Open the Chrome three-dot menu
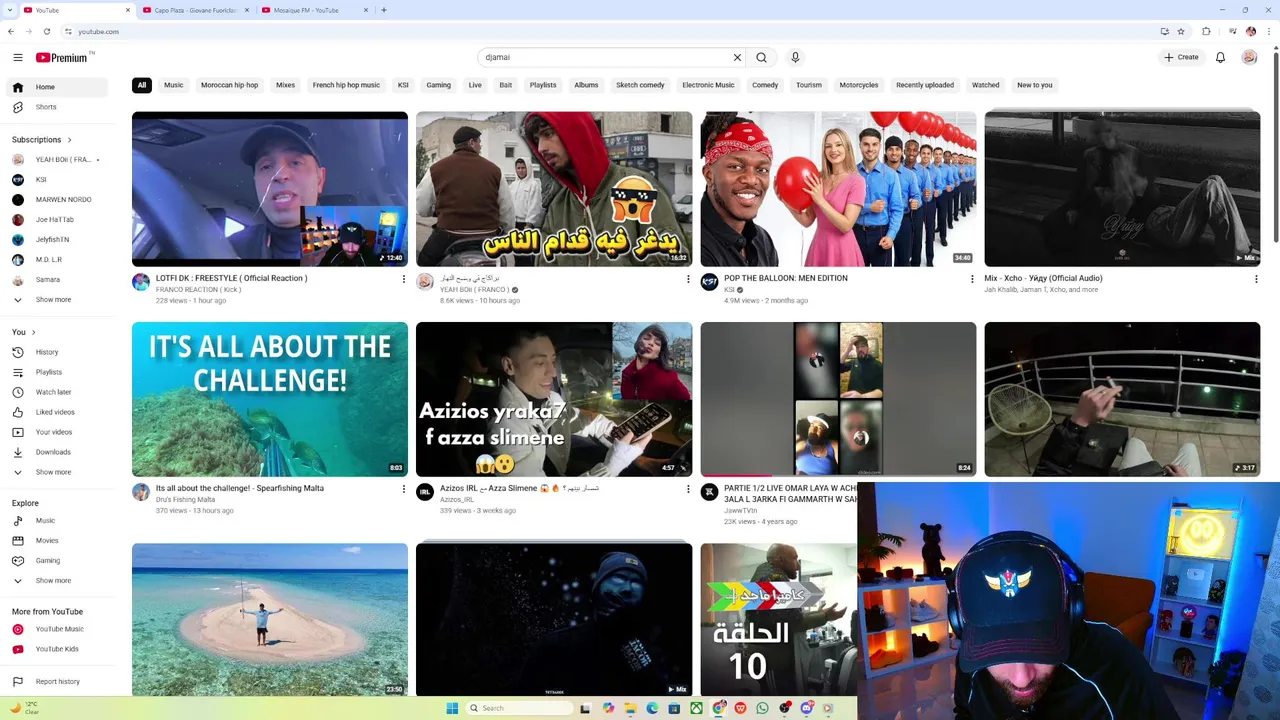Screen dimensions: 1280x720 pyautogui.click(x=1269, y=31)
